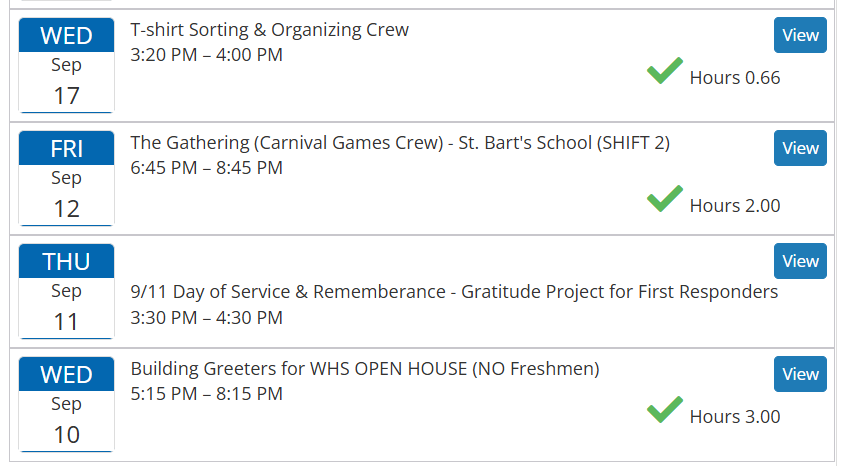
Task: Click the green checkmark for T-shirt Sorting
Action: click(x=664, y=71)
